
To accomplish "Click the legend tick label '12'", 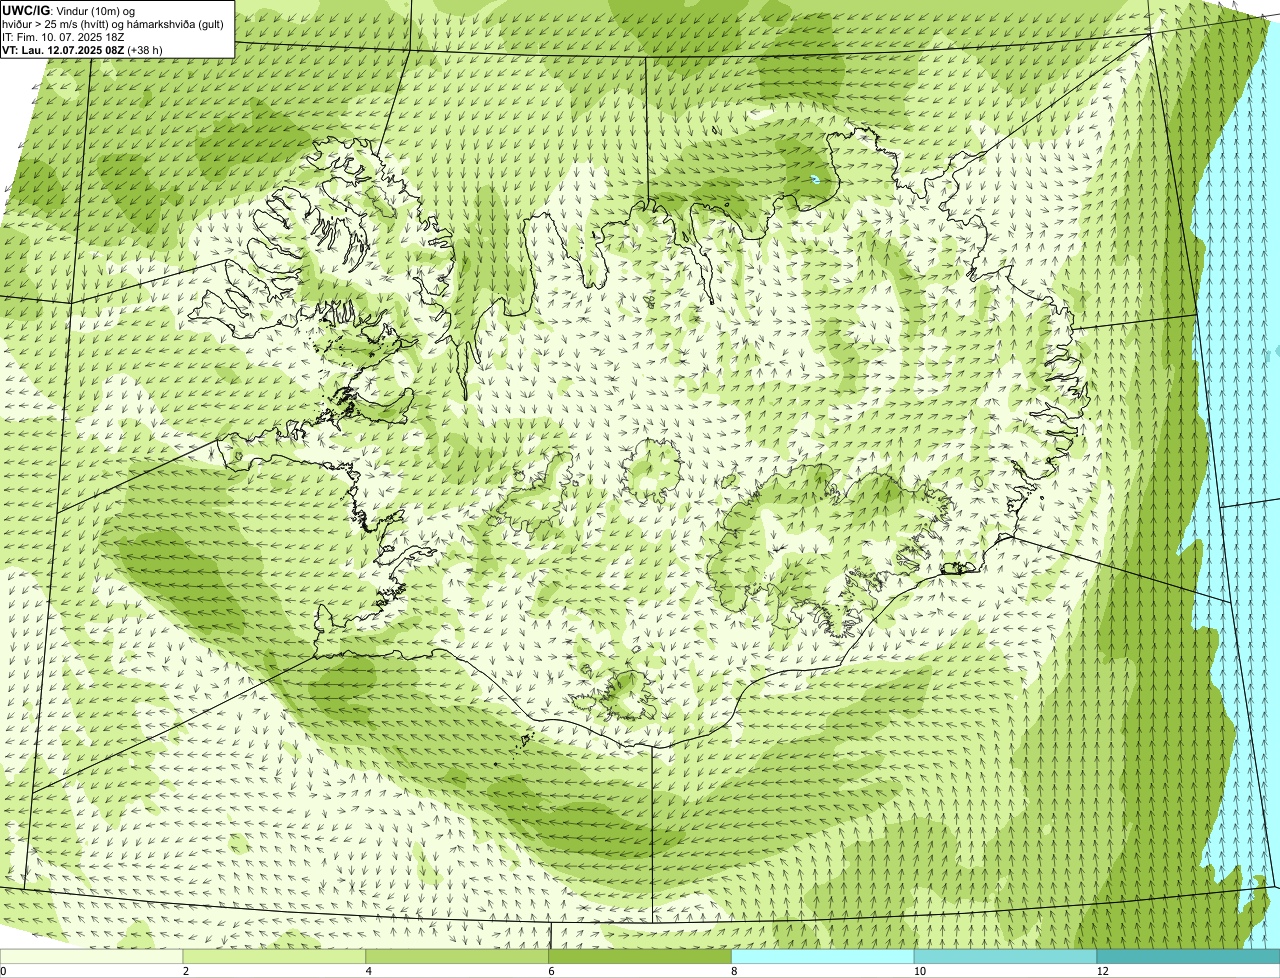I will (x=1102, y=971).
